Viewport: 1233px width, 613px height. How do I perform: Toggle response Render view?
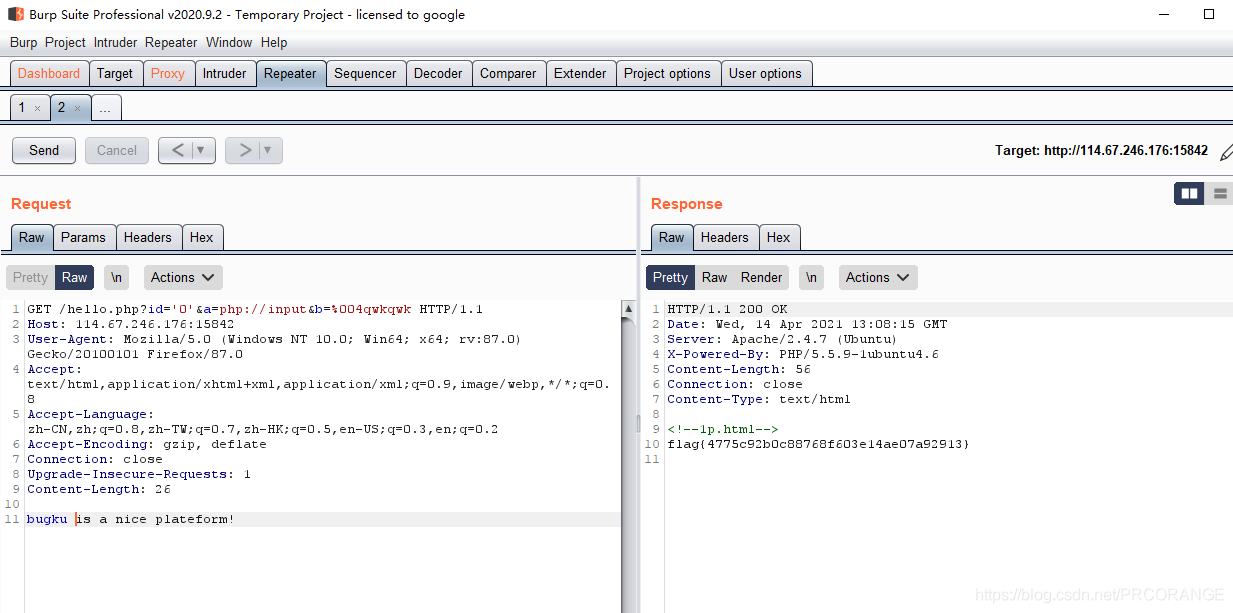pyautogui.click(x=762, y=277)
